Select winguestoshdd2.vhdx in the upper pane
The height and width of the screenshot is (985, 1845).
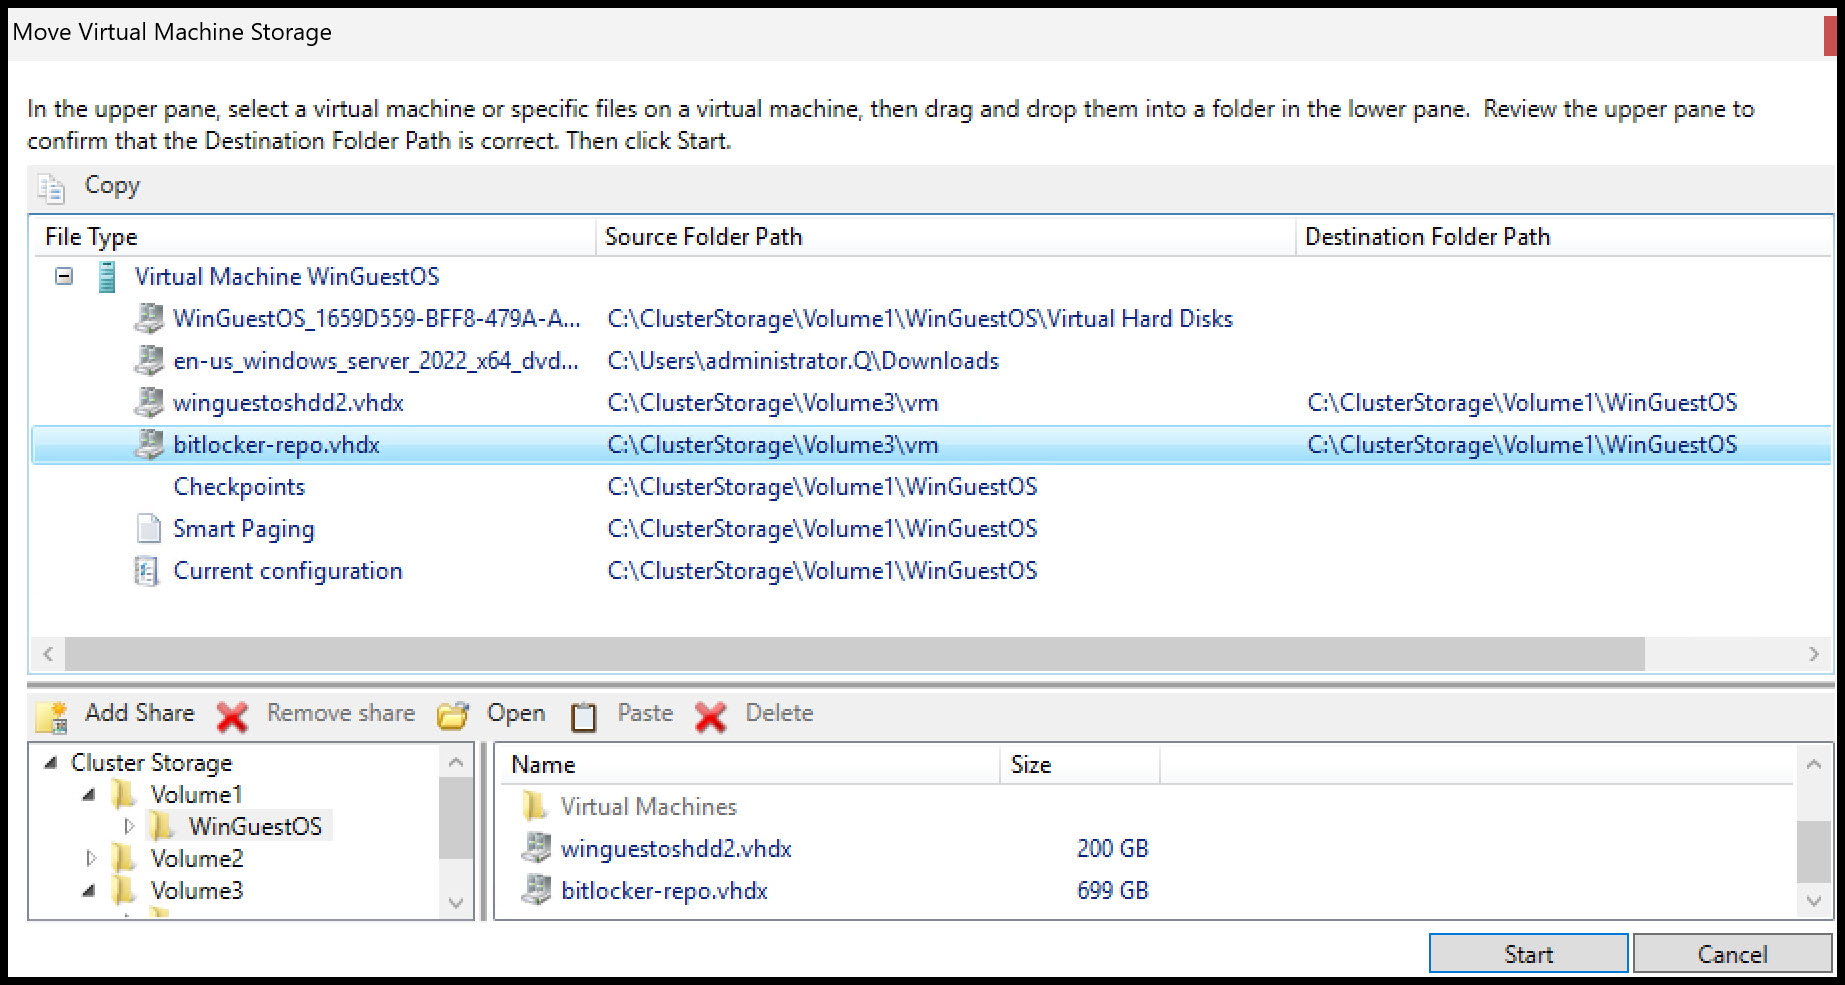point(932,403)
